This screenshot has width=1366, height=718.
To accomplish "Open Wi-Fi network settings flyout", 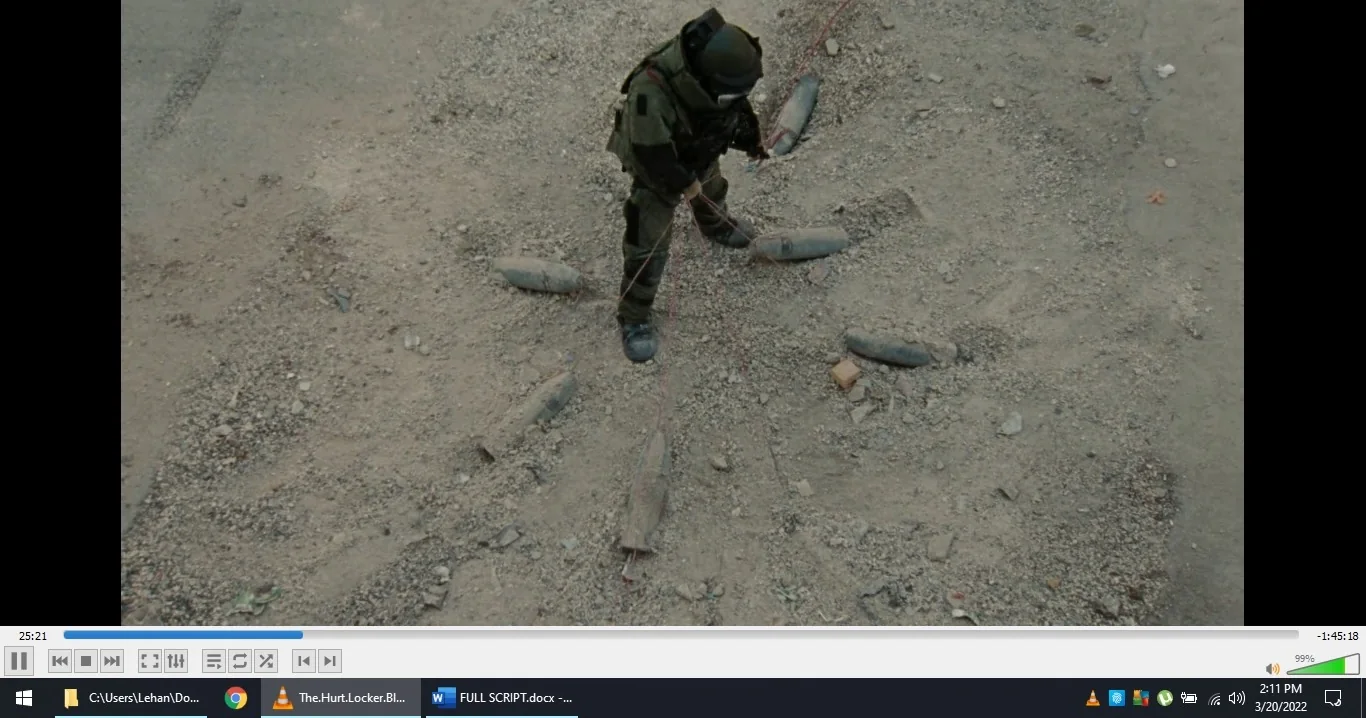I will click(x=1214, y=698).
